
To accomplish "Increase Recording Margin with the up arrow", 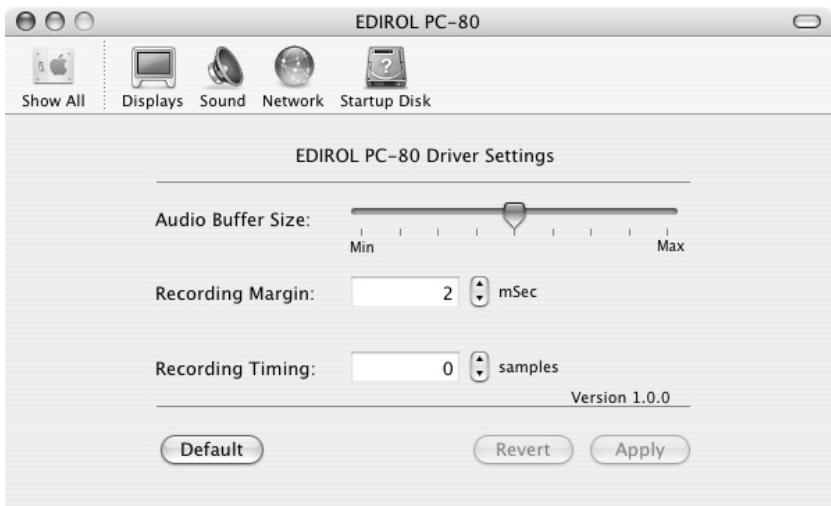I will click(x=480, y=287).
